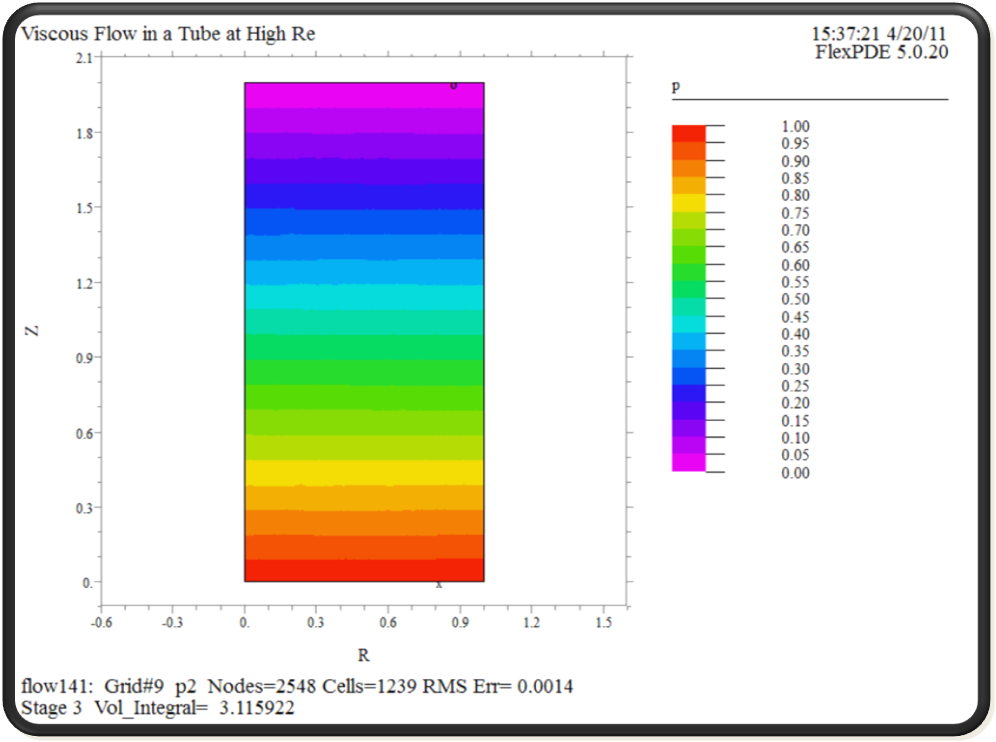Click the Z axis label
Screen dimensions: 996x742
click(32, 331)
